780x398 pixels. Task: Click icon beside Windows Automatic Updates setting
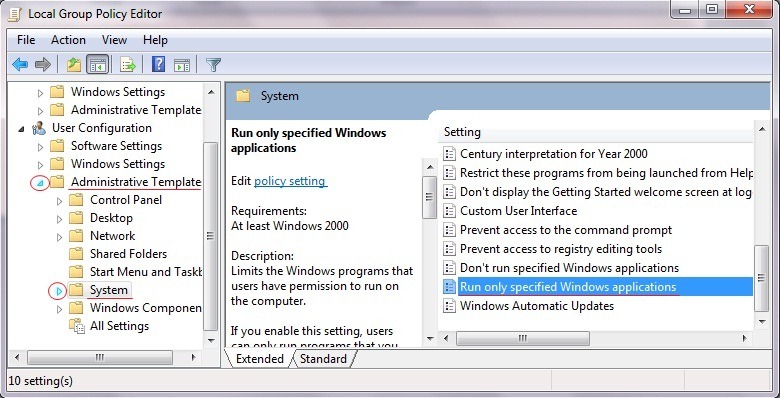point(449,305)
